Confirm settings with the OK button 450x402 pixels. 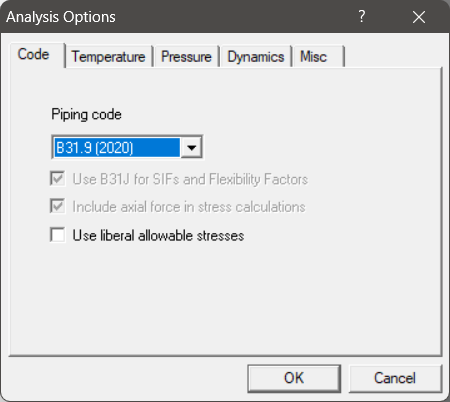coord(294,378)
